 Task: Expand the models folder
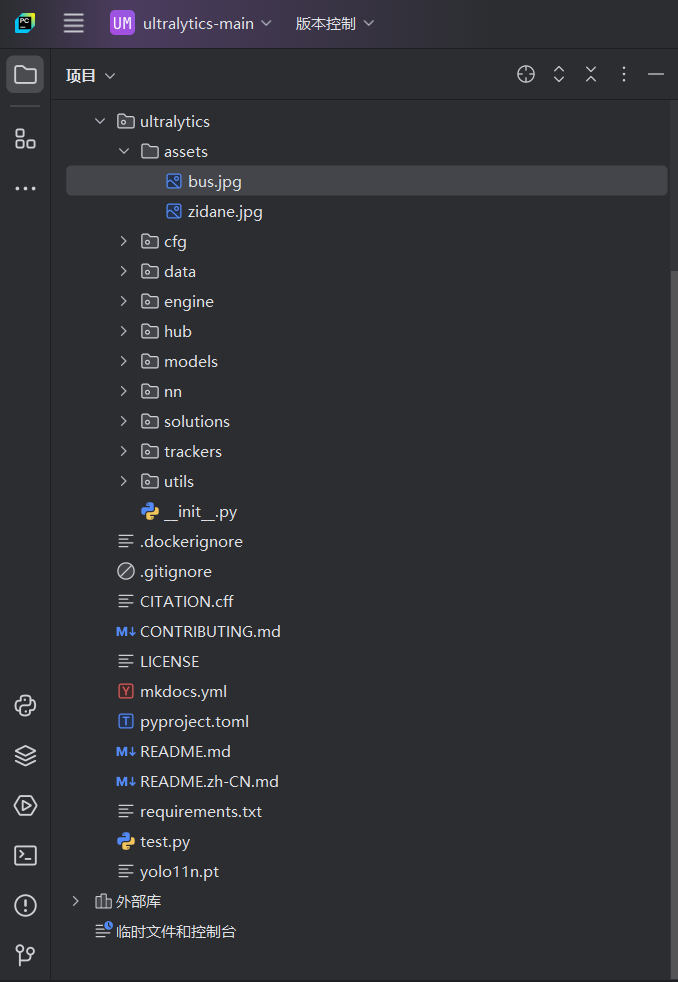click(124, 361)
